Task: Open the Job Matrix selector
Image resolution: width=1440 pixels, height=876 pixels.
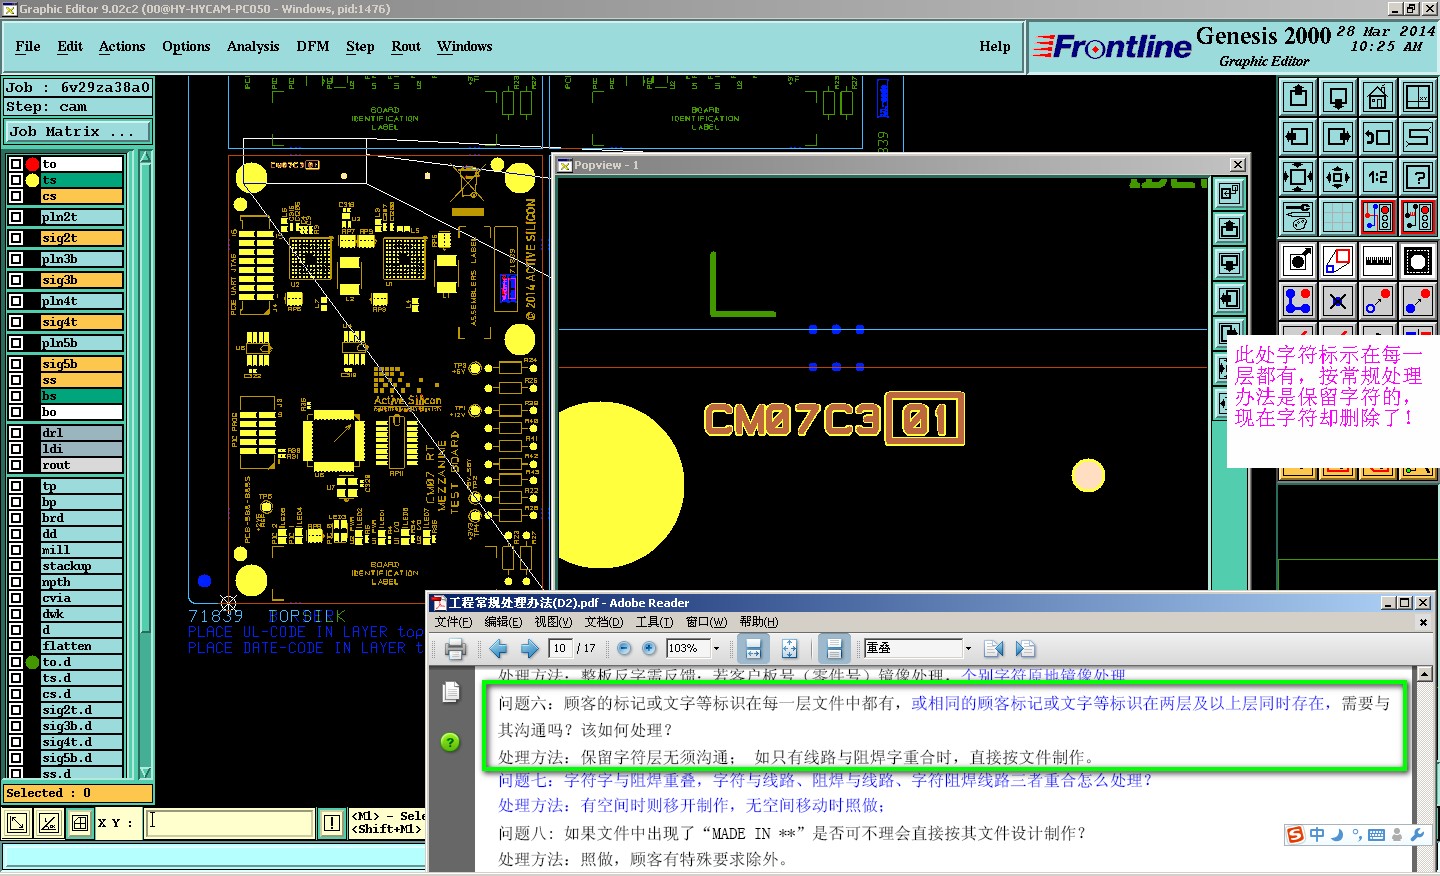Action: [77, 132]
